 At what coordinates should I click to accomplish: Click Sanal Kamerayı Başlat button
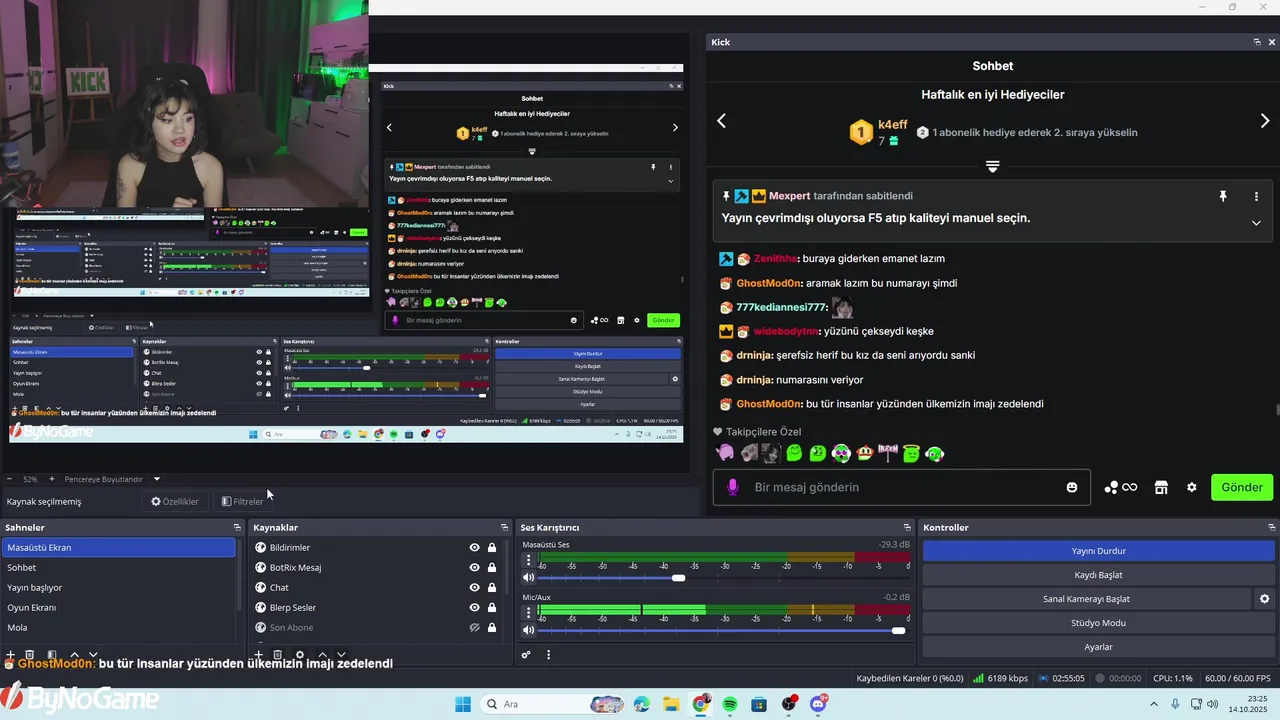tap(1085, 599)
